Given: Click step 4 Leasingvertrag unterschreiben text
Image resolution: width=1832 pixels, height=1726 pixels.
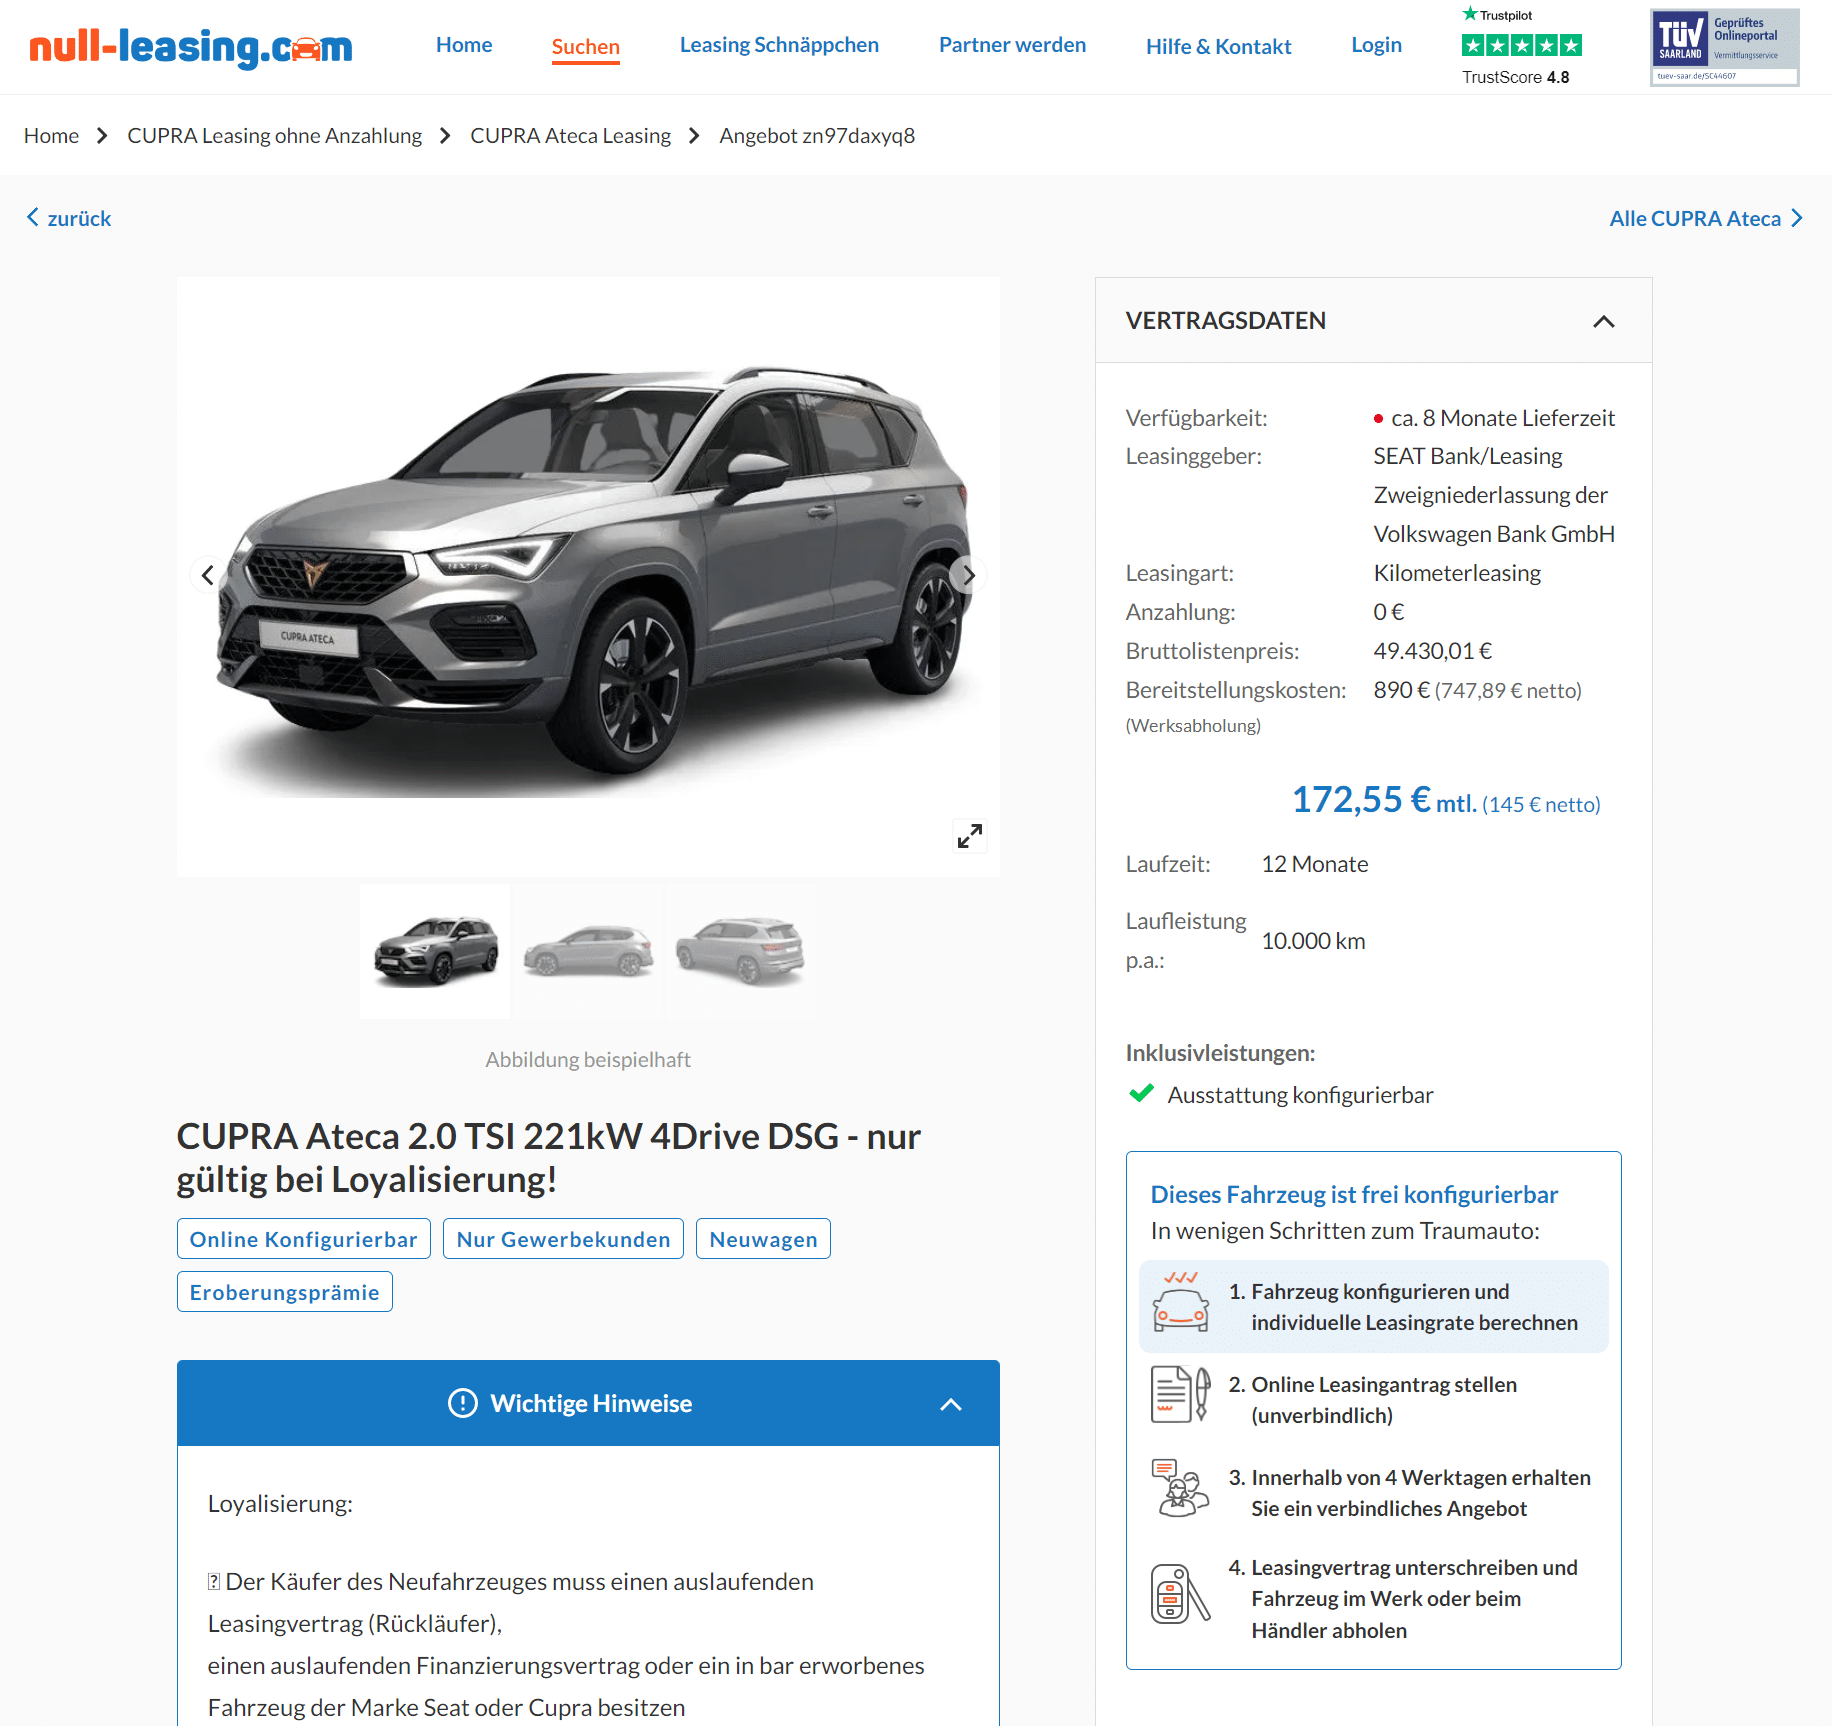Looking at the screenshot, I should tap(1403, 1599).
